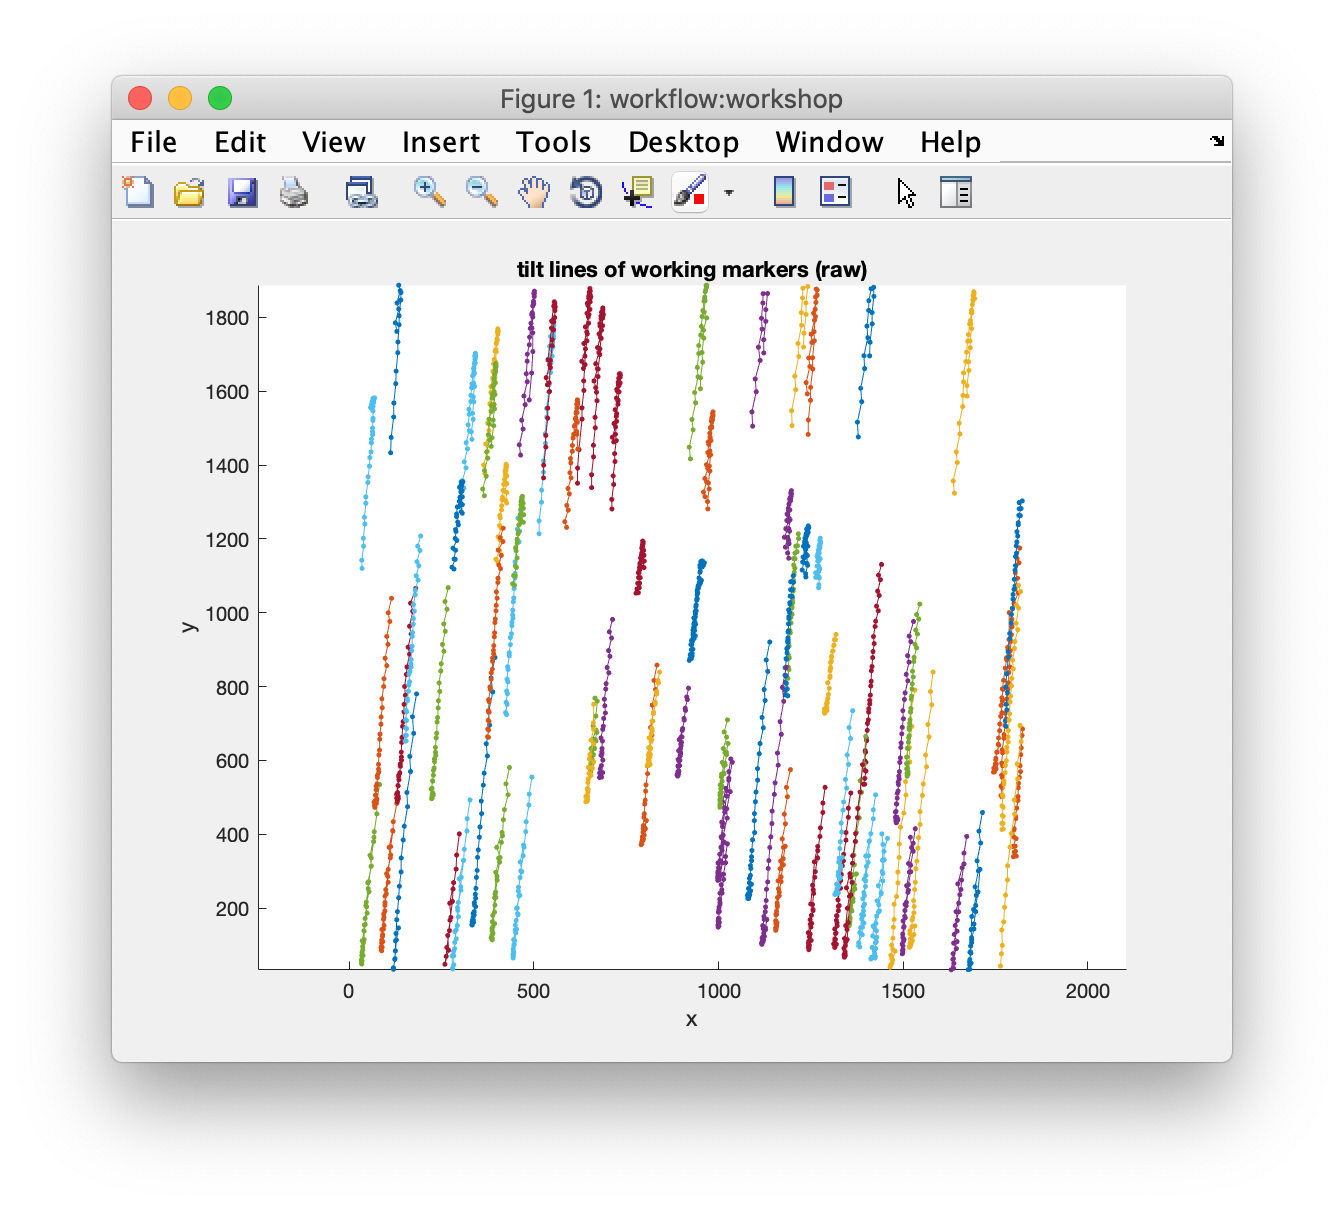
Task: Select the Zoom In tool
Action: pyautogui.click(x=430, y=191)
